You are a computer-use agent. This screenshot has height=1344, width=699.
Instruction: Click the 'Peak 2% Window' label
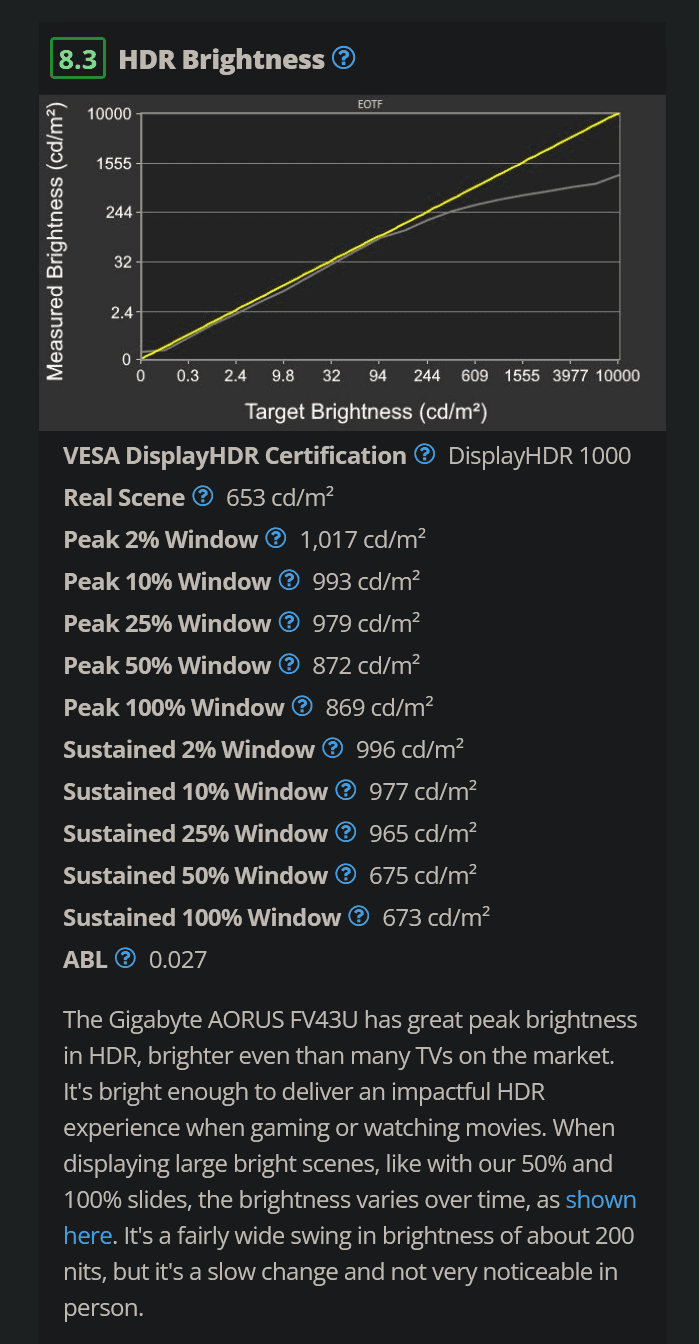(x=161, y=540)
